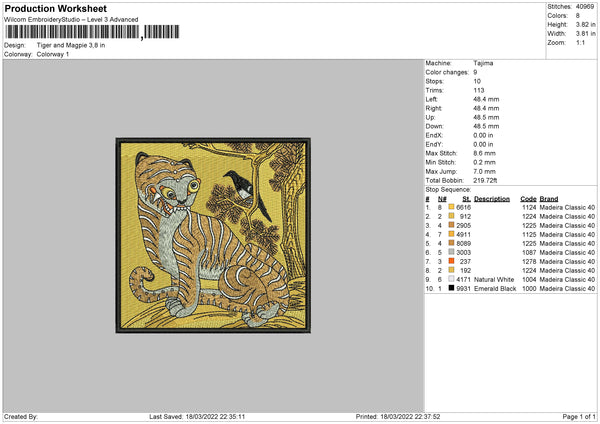Click thread code 1278

[529, 261]
